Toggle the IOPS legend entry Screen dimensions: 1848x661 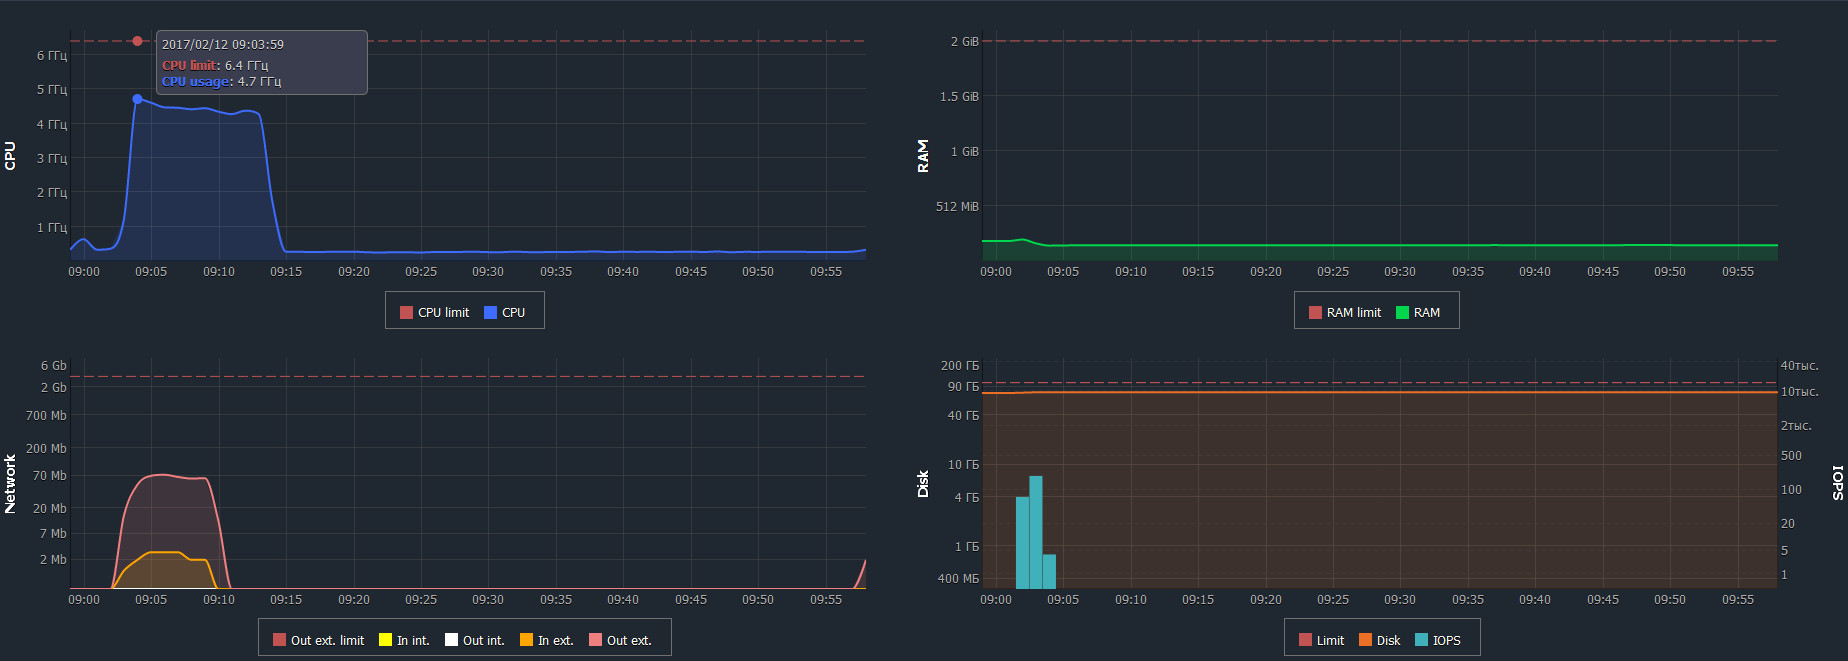click(1438, 640)
